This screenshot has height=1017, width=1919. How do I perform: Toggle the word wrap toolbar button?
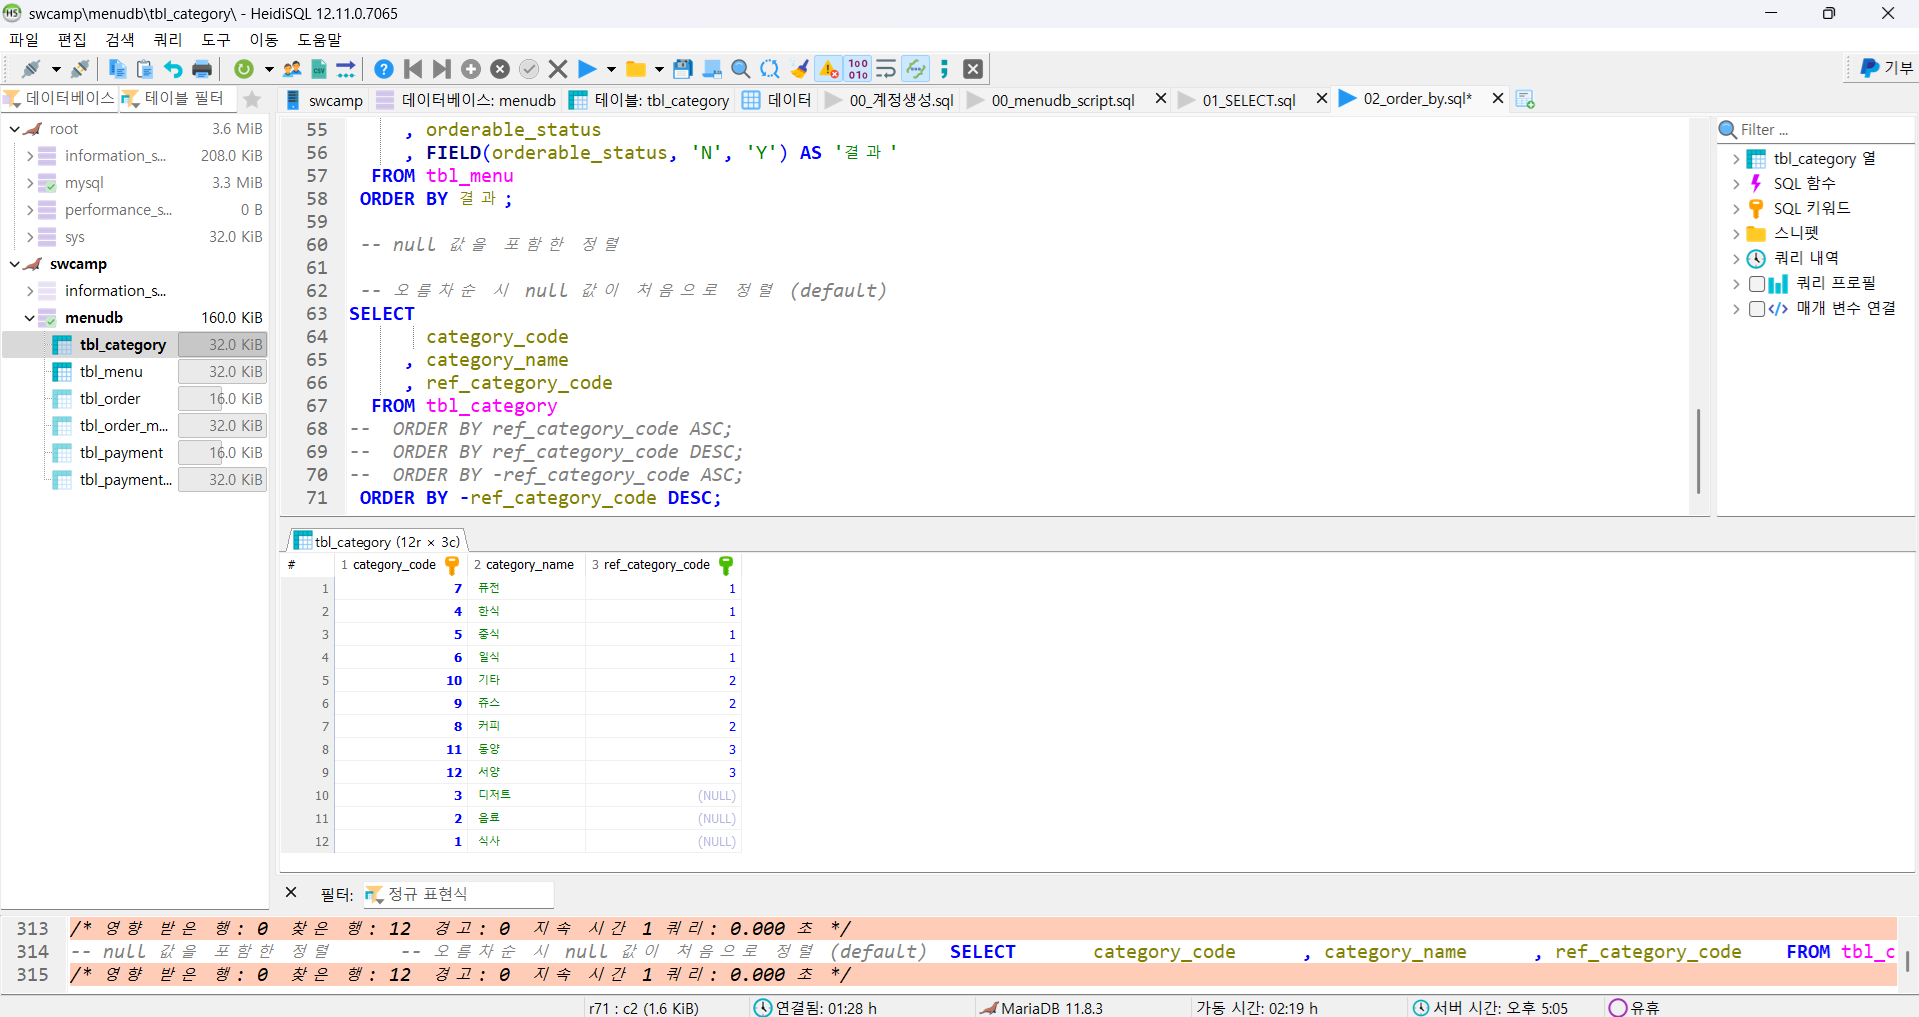886,69
